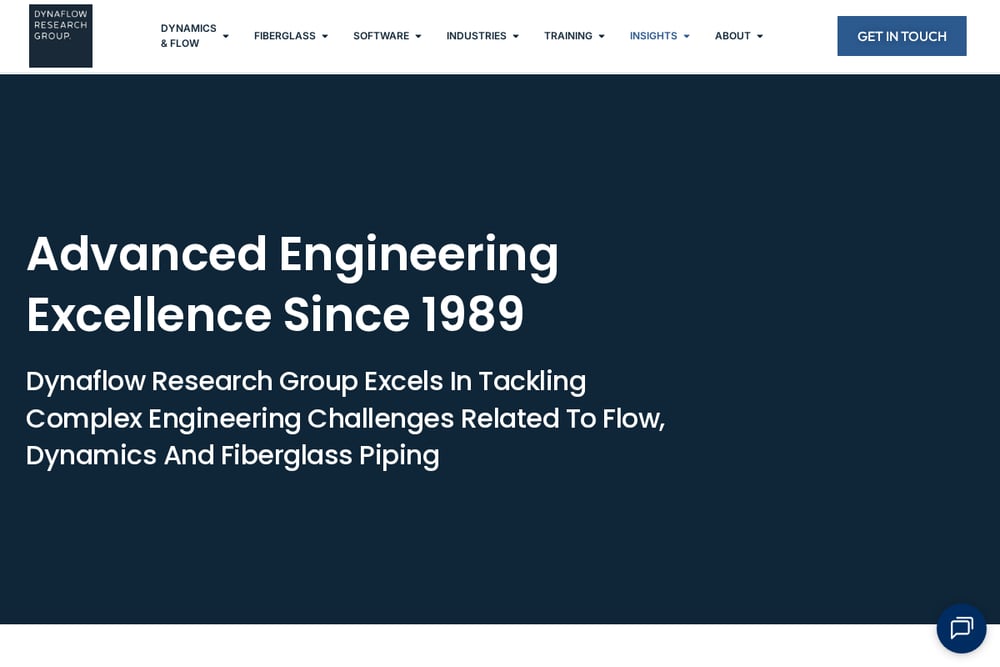This screenshot has width=1000, height=667.
Task: Click the Get In Touch button
Action: [x=901, y=36]
